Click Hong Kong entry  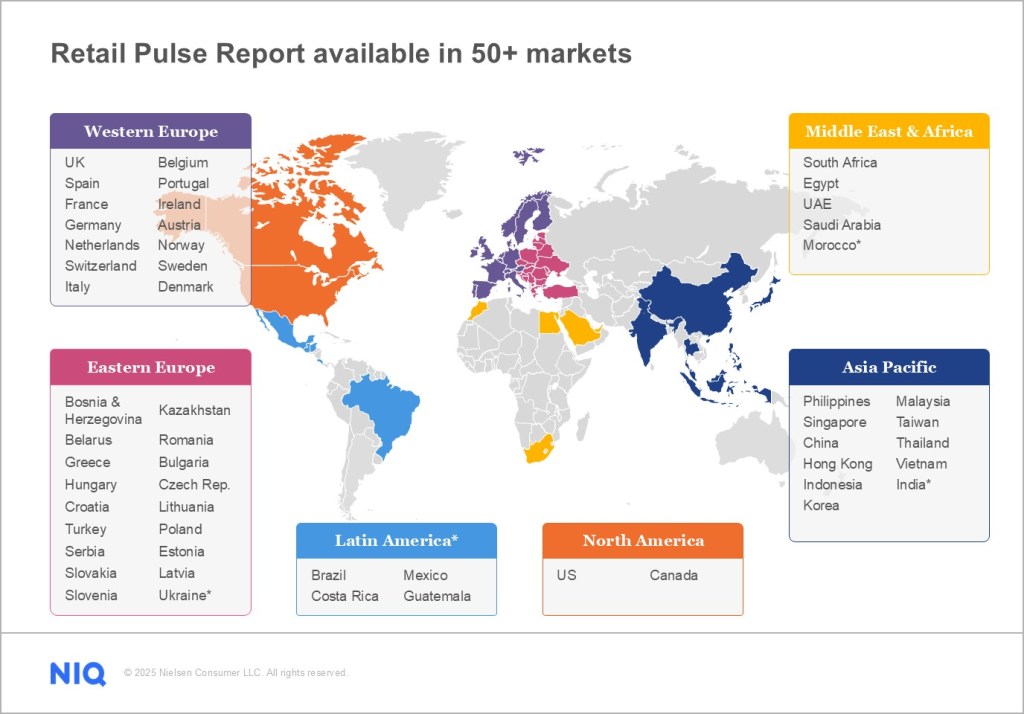point(838,464)
